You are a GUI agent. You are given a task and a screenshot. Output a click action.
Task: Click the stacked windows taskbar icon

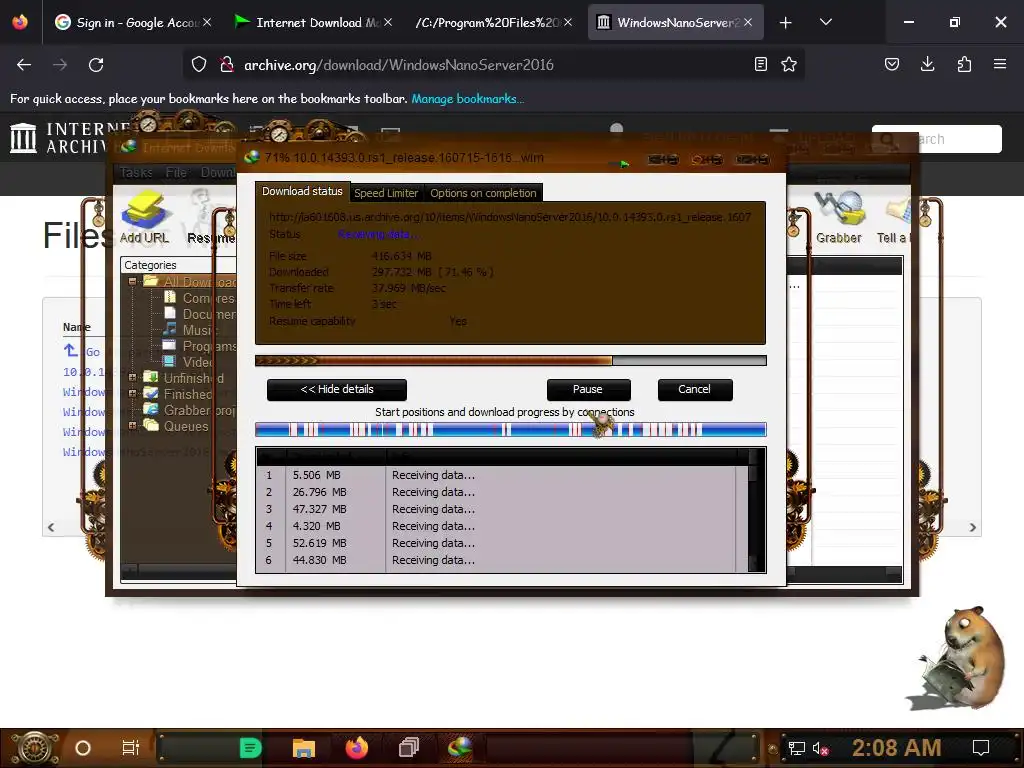(x=409, y=748)
